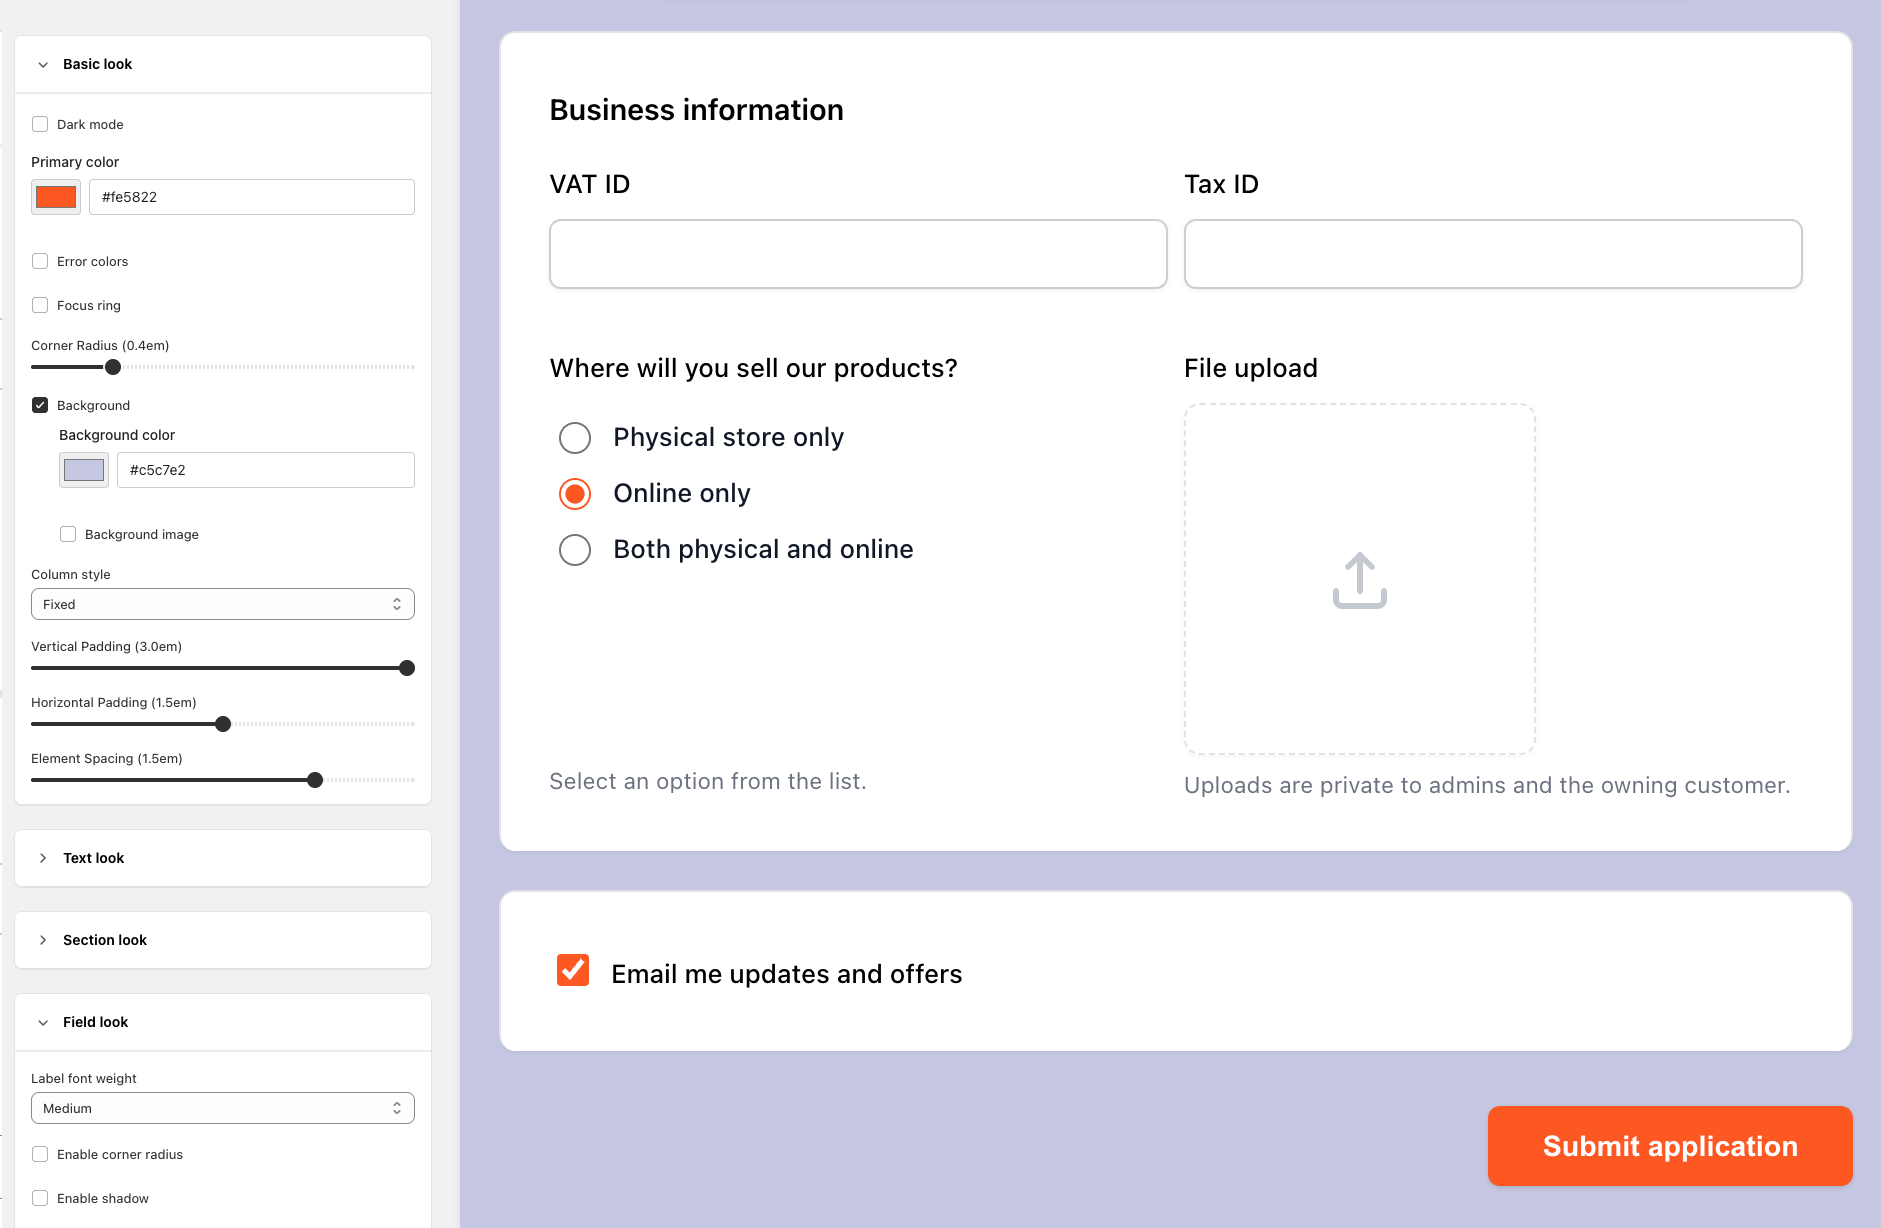This screenshot has height=1228, width=1881.
Task: Open the Label font weight dropdown
Action: (x=222, y=1108)
